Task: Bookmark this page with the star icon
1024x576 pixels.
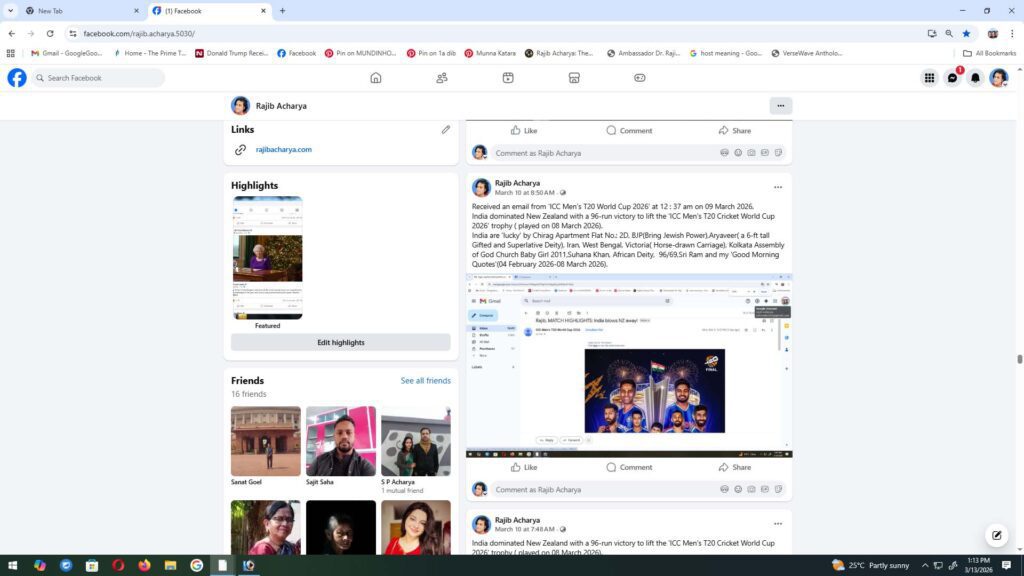Action: [966, 33]
